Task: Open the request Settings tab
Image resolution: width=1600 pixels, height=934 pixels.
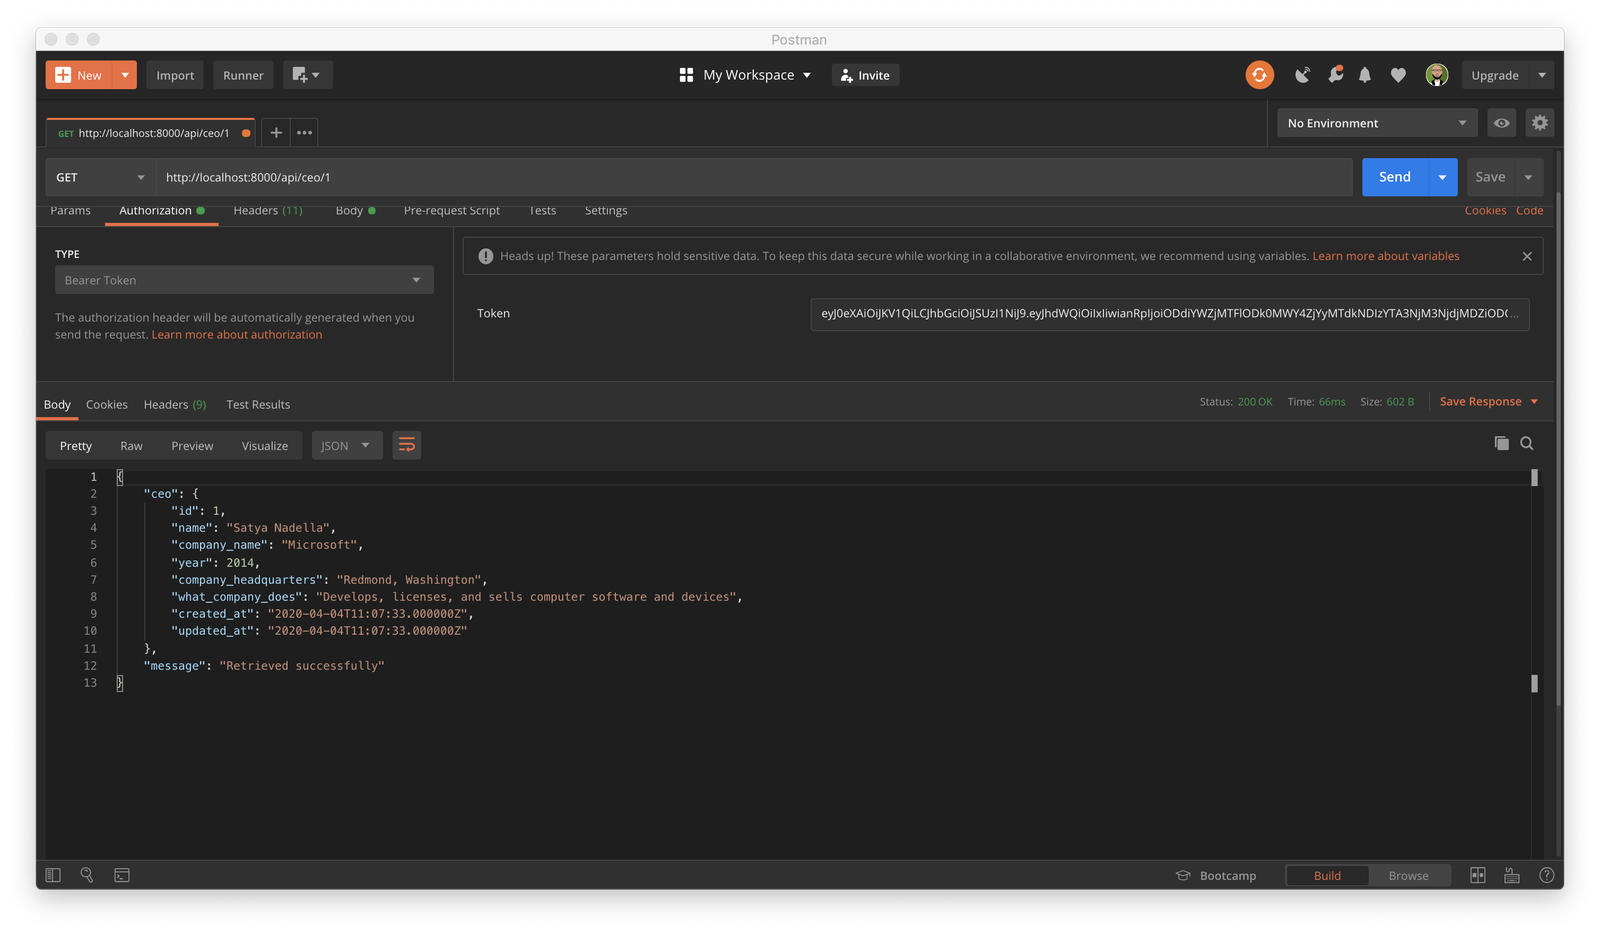Action: [606, 210]
